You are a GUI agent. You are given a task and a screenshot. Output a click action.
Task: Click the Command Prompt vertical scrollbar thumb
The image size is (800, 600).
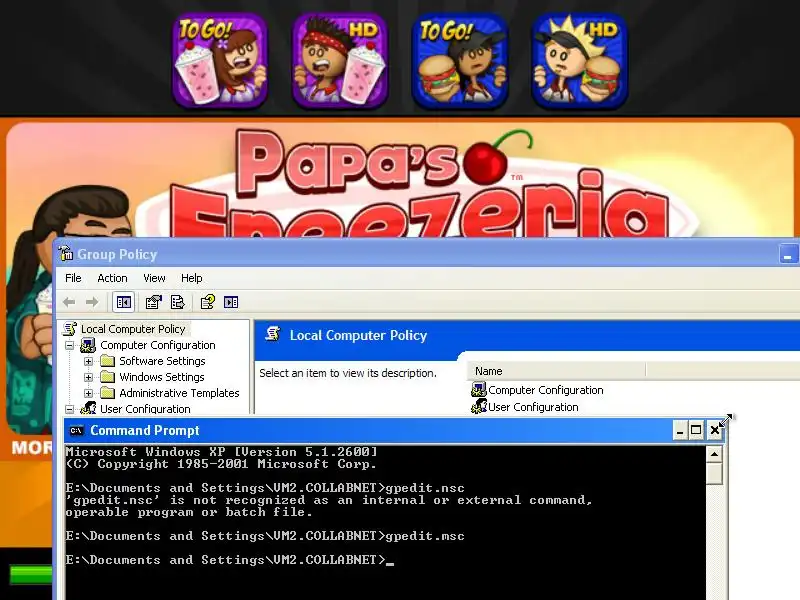(x=714, y=473)
